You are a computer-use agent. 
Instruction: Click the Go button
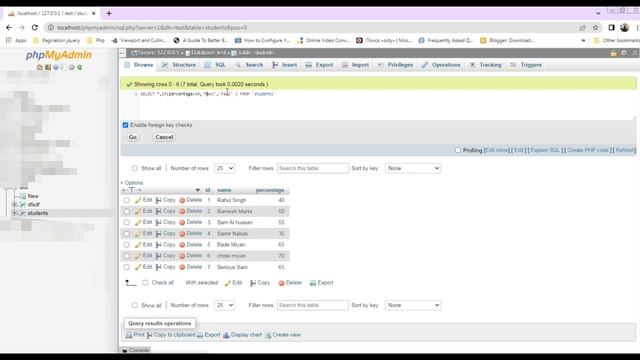click(x=133, y=137)
